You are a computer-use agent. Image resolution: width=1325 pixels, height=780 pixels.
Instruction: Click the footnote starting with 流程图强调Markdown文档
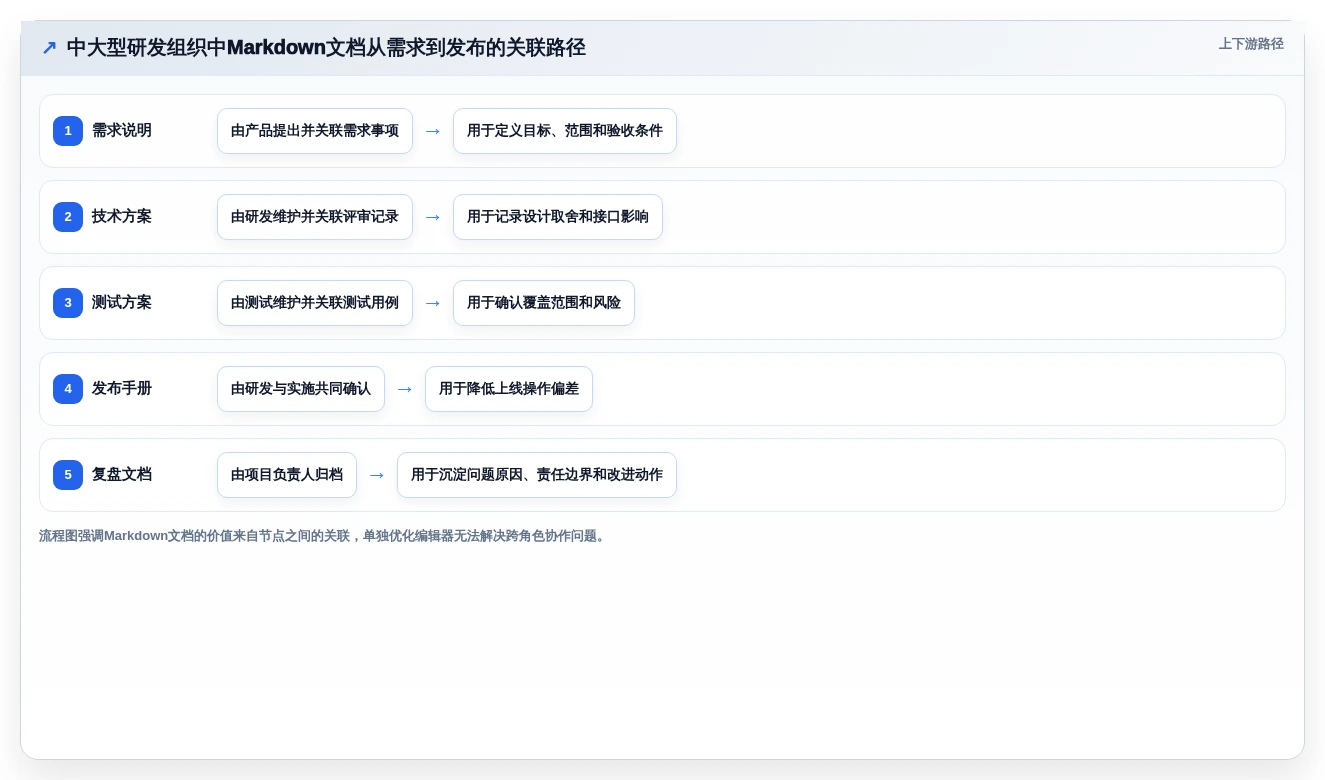click(x=324, y=536)
